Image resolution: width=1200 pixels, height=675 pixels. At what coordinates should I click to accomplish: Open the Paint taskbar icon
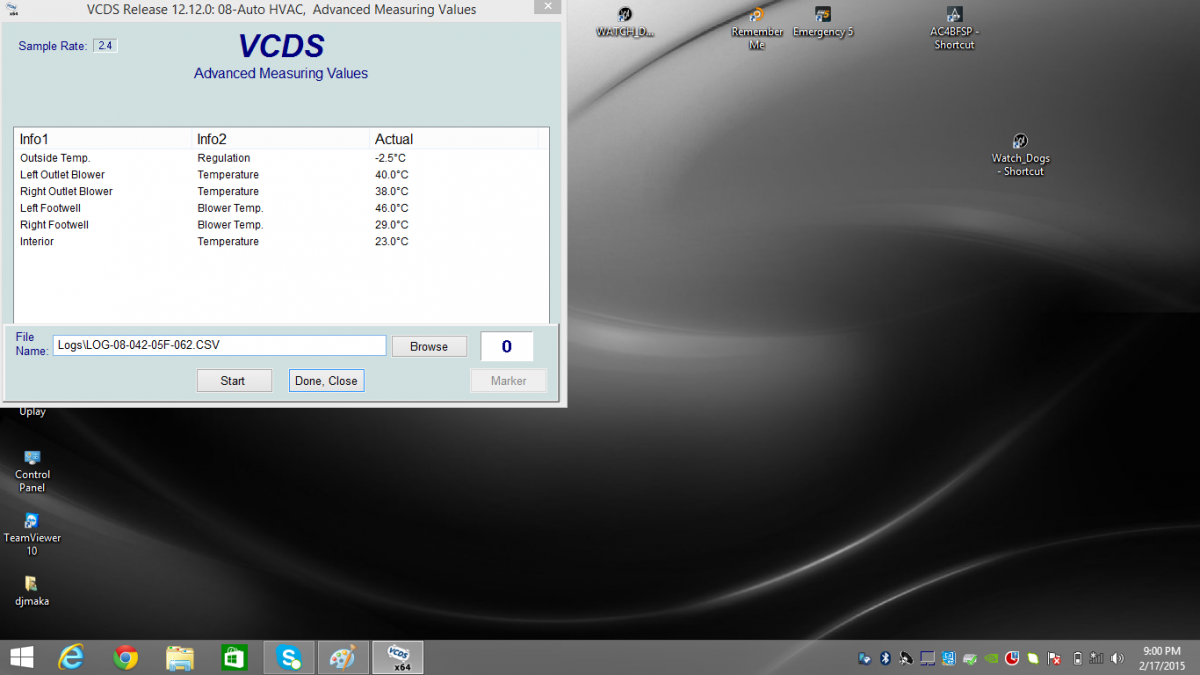point(343,657)
